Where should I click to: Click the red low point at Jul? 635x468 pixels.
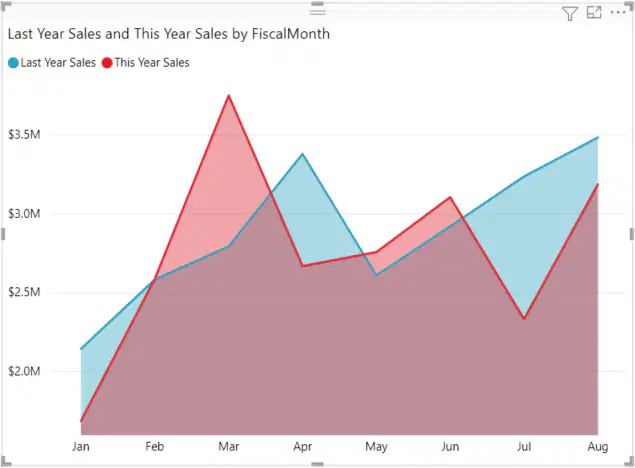(x=524, y=319)
